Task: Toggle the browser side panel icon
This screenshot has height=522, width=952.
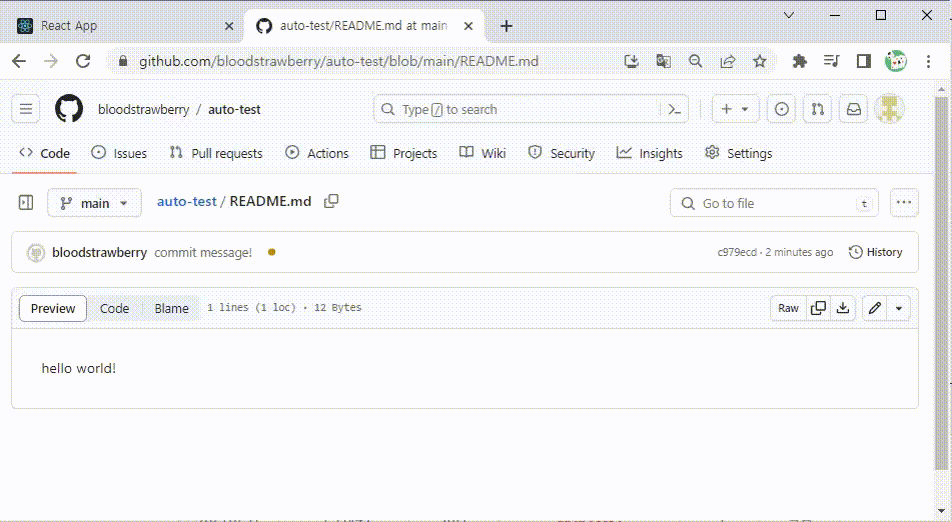Action: (863, 61)
